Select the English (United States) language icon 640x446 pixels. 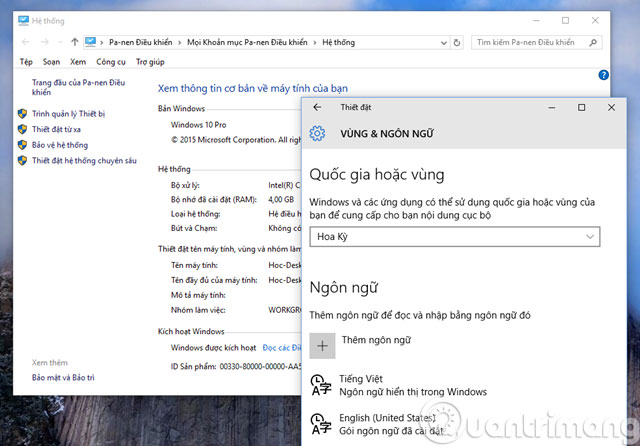pyautogui.click(x=321, y=424)
